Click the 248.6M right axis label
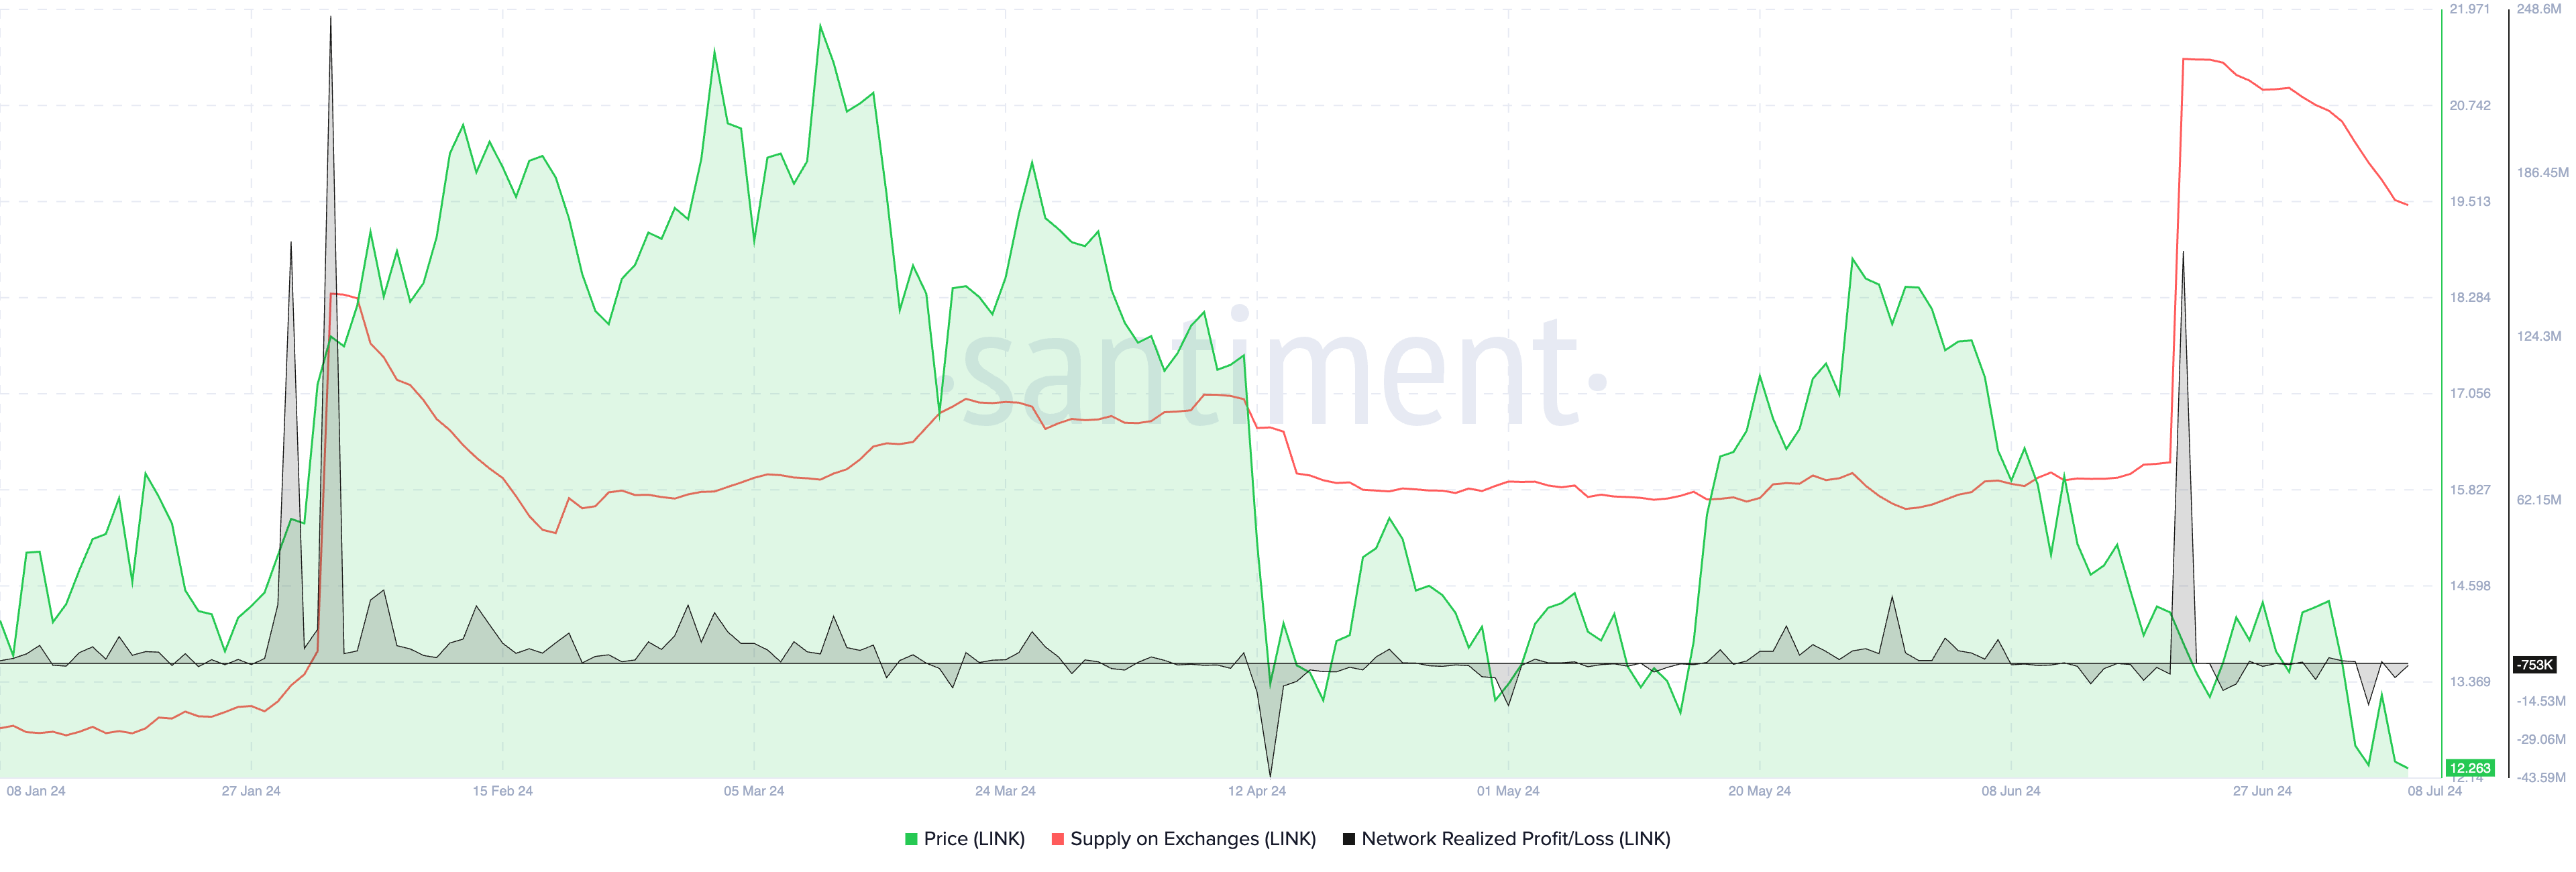This screenshot has width=2576, height=872. coord(2539,9)
